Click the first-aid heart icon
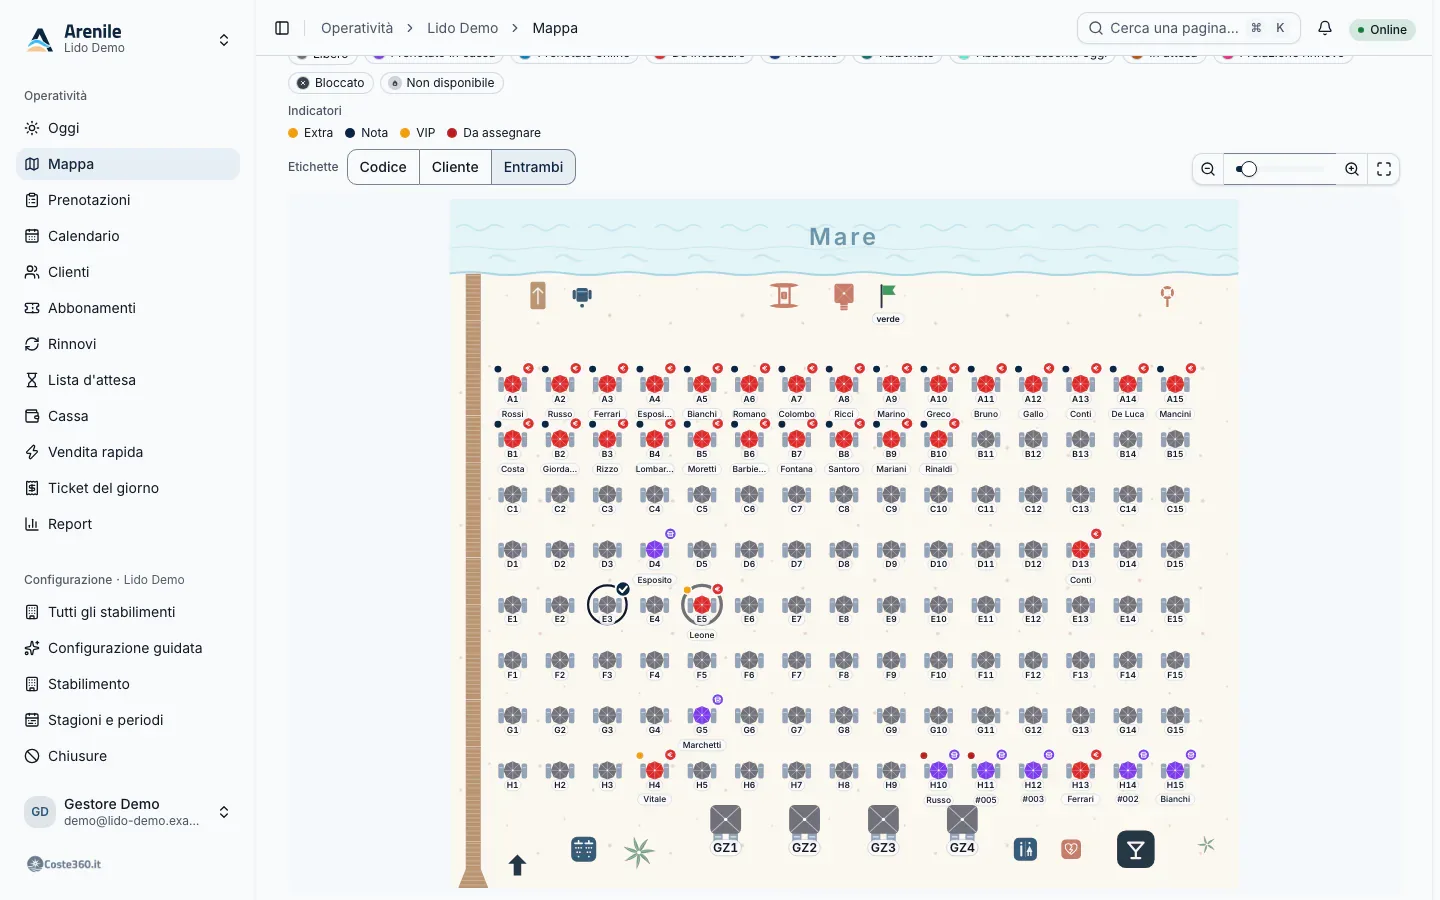 (x=1071, y=849)
